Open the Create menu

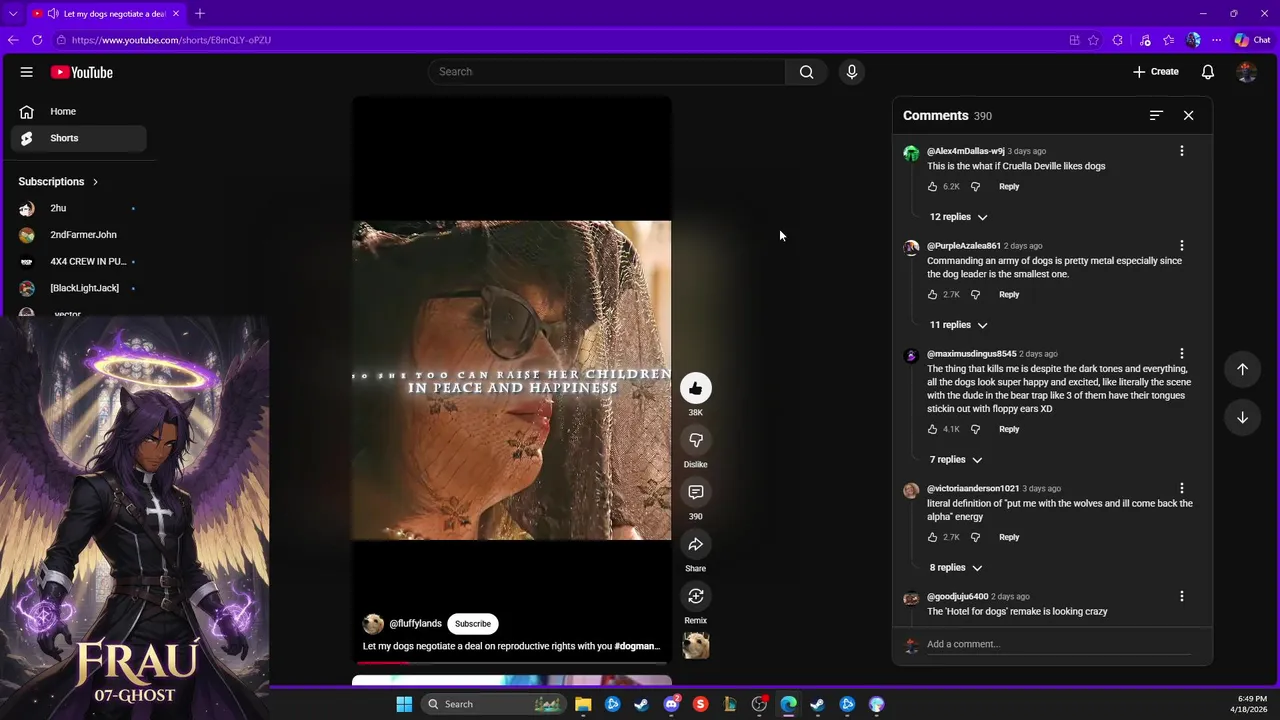coord(1156,72)
